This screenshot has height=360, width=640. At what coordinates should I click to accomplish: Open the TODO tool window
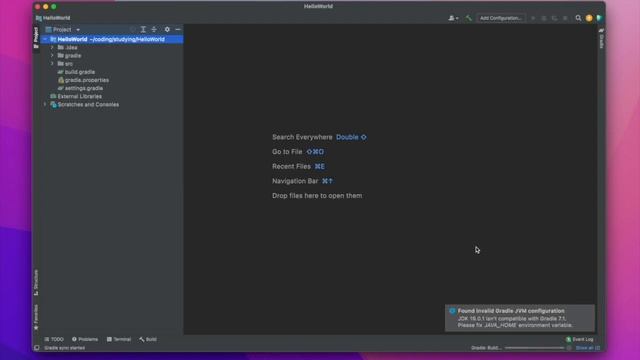pyautogui.click(x=54, y=339)
